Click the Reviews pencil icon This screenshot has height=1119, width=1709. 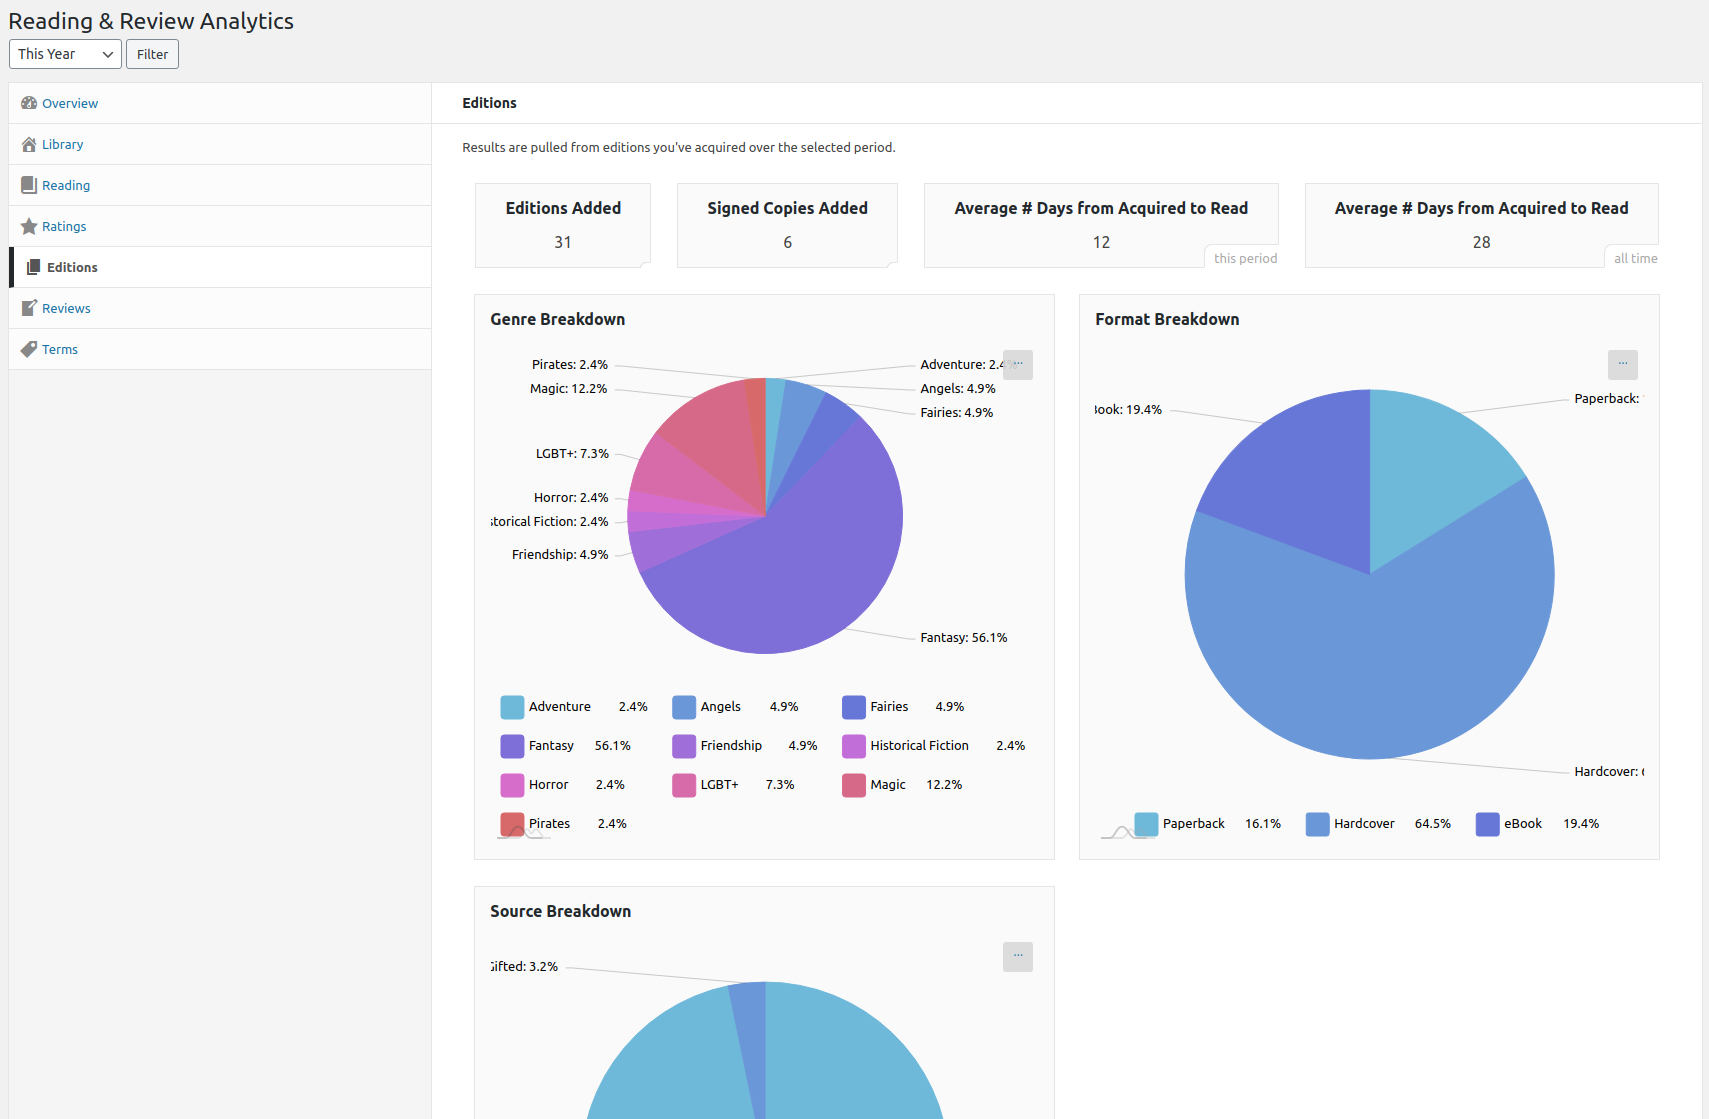(29, 308)
